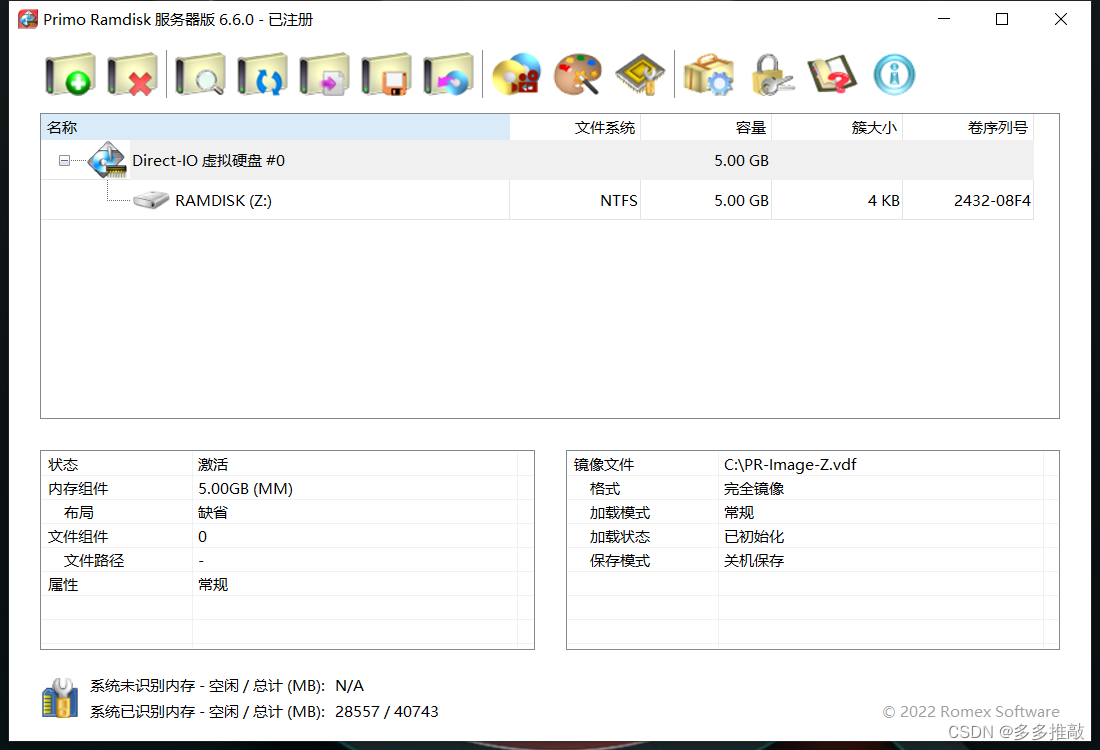Delete the selected virtual disk
1100x750 pixels.
[x=132, y=73]
